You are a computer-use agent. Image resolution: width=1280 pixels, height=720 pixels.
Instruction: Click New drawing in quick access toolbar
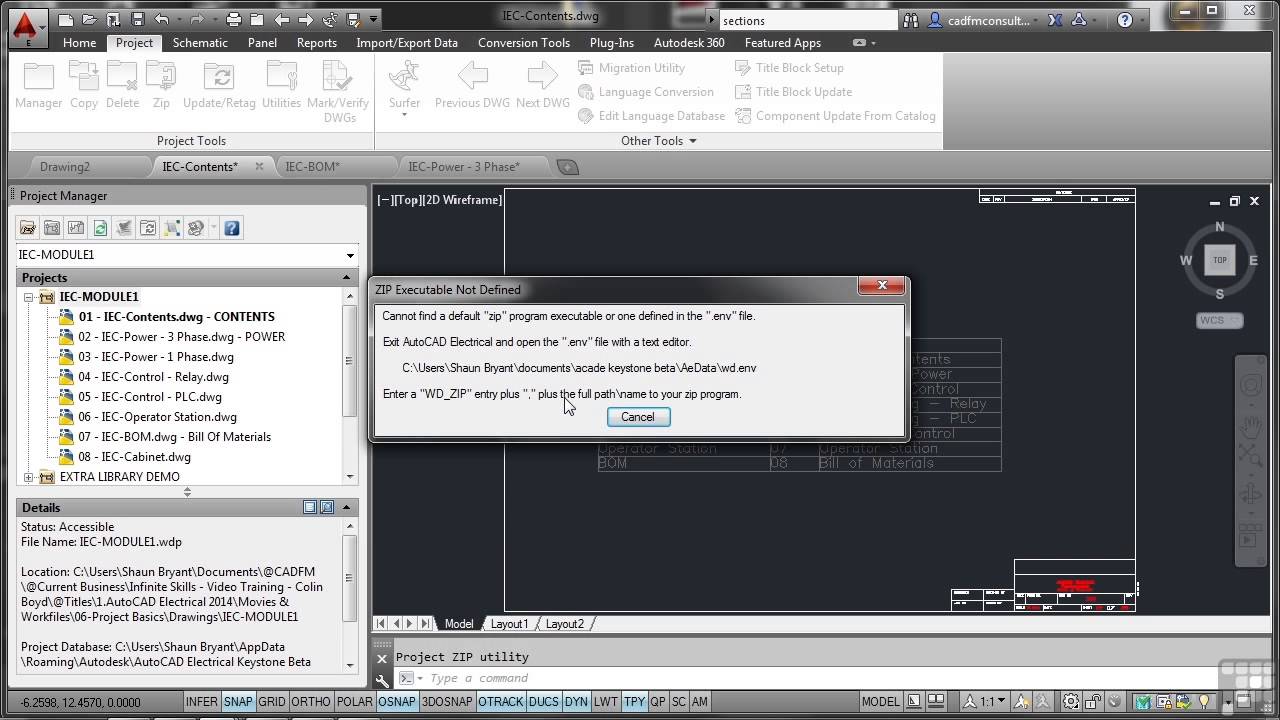[x=66, y=19]
